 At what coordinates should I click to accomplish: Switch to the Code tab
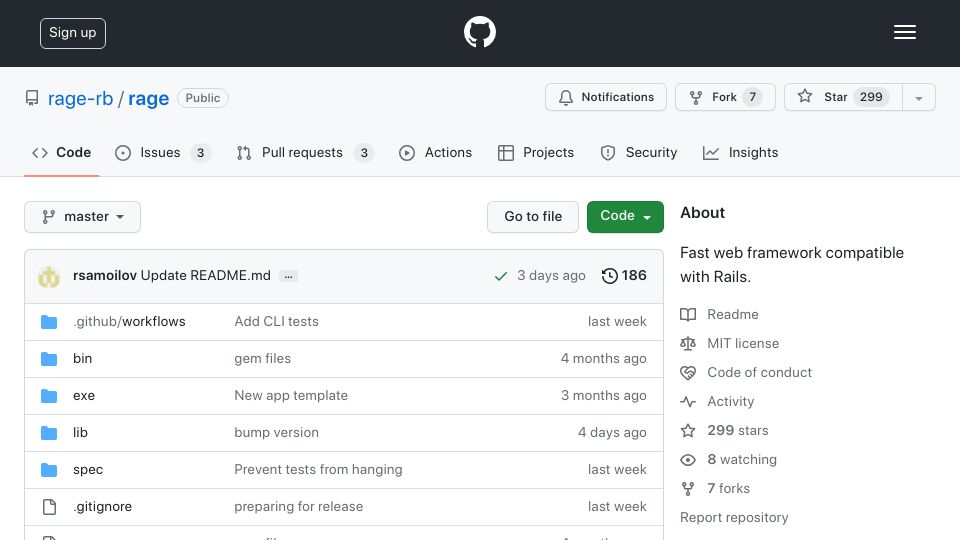[x=61, y=152]
